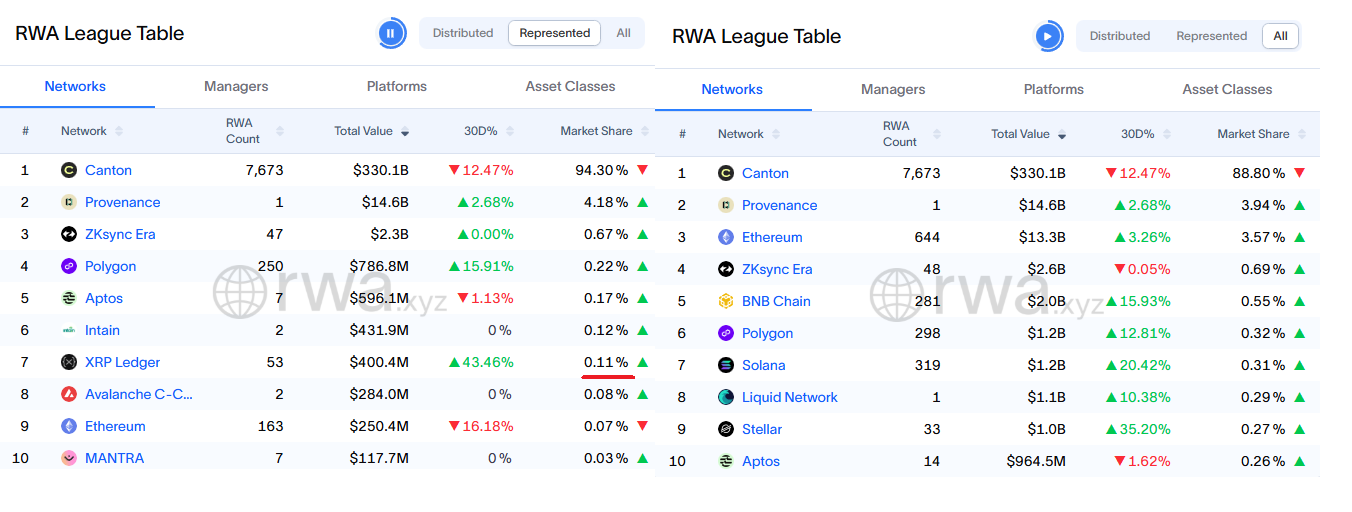Click BNB Chain logo icon
This screenshot has height=512, width=1352.
click(x=726, y=301)
